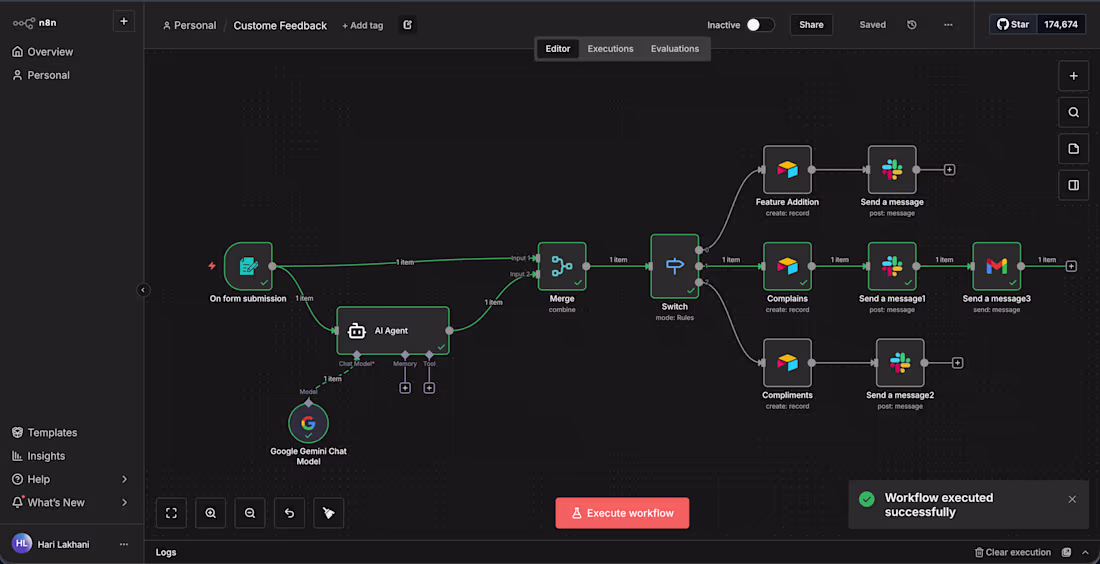Open the AI Agent node
1100x564 pixels.
pos(393,330)
